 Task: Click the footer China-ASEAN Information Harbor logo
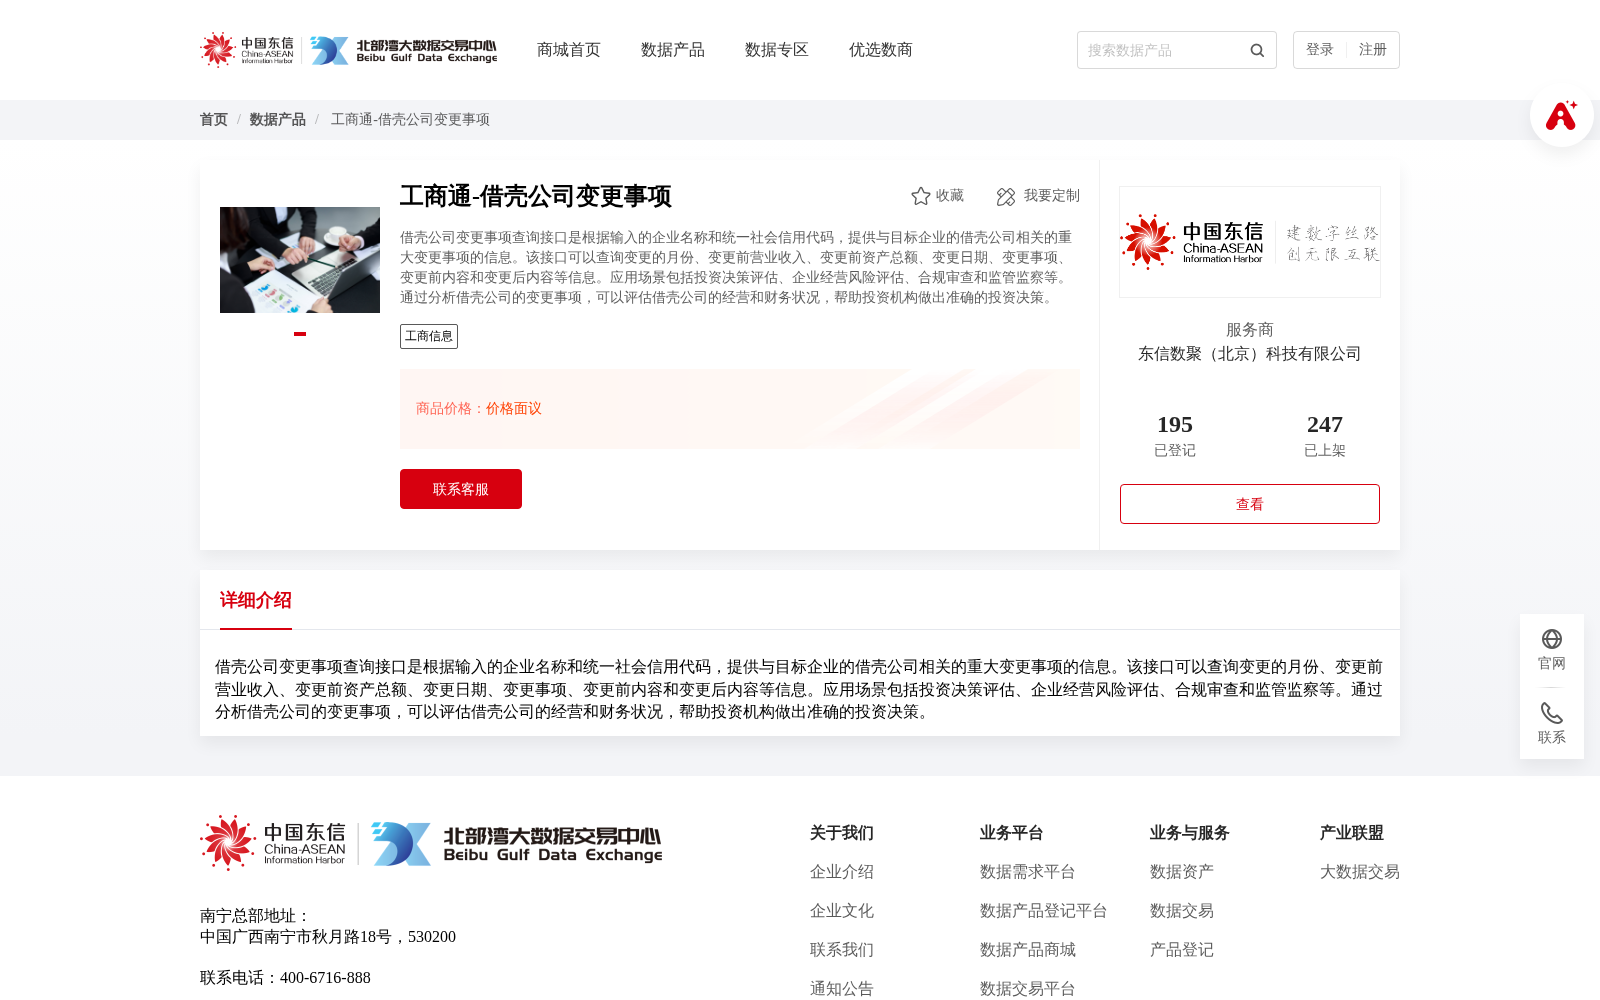pyautogui.click(x=273, y=843)
